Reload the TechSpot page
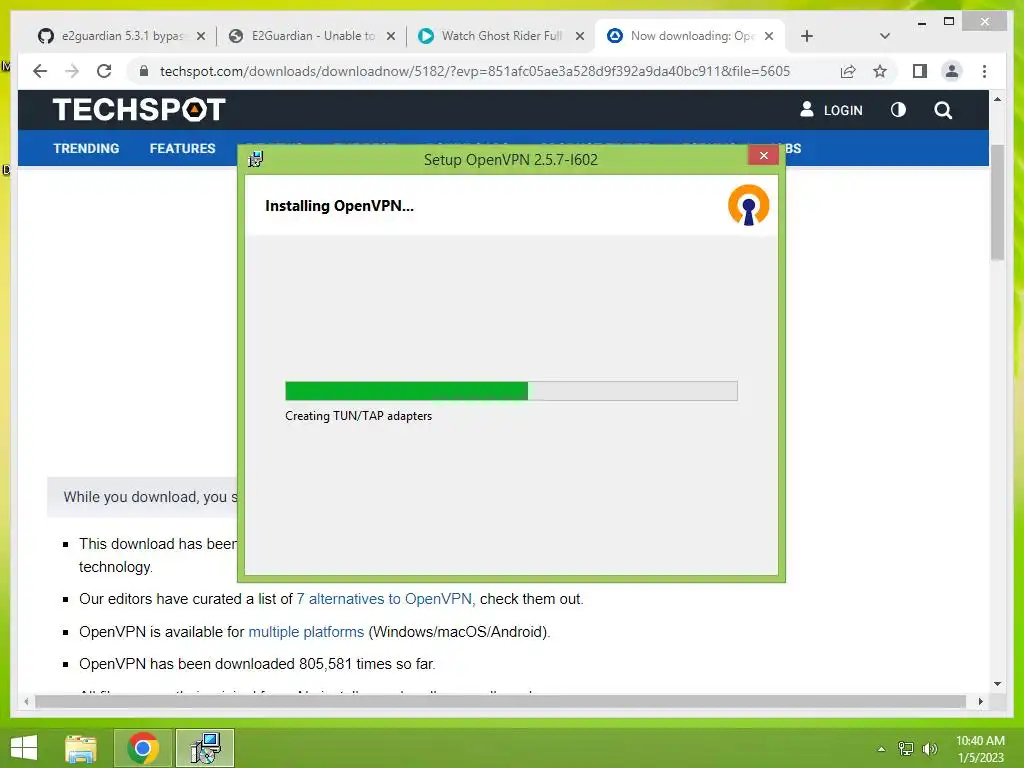The width and height of the screenshot is (1024, 768). click(104, 71)
